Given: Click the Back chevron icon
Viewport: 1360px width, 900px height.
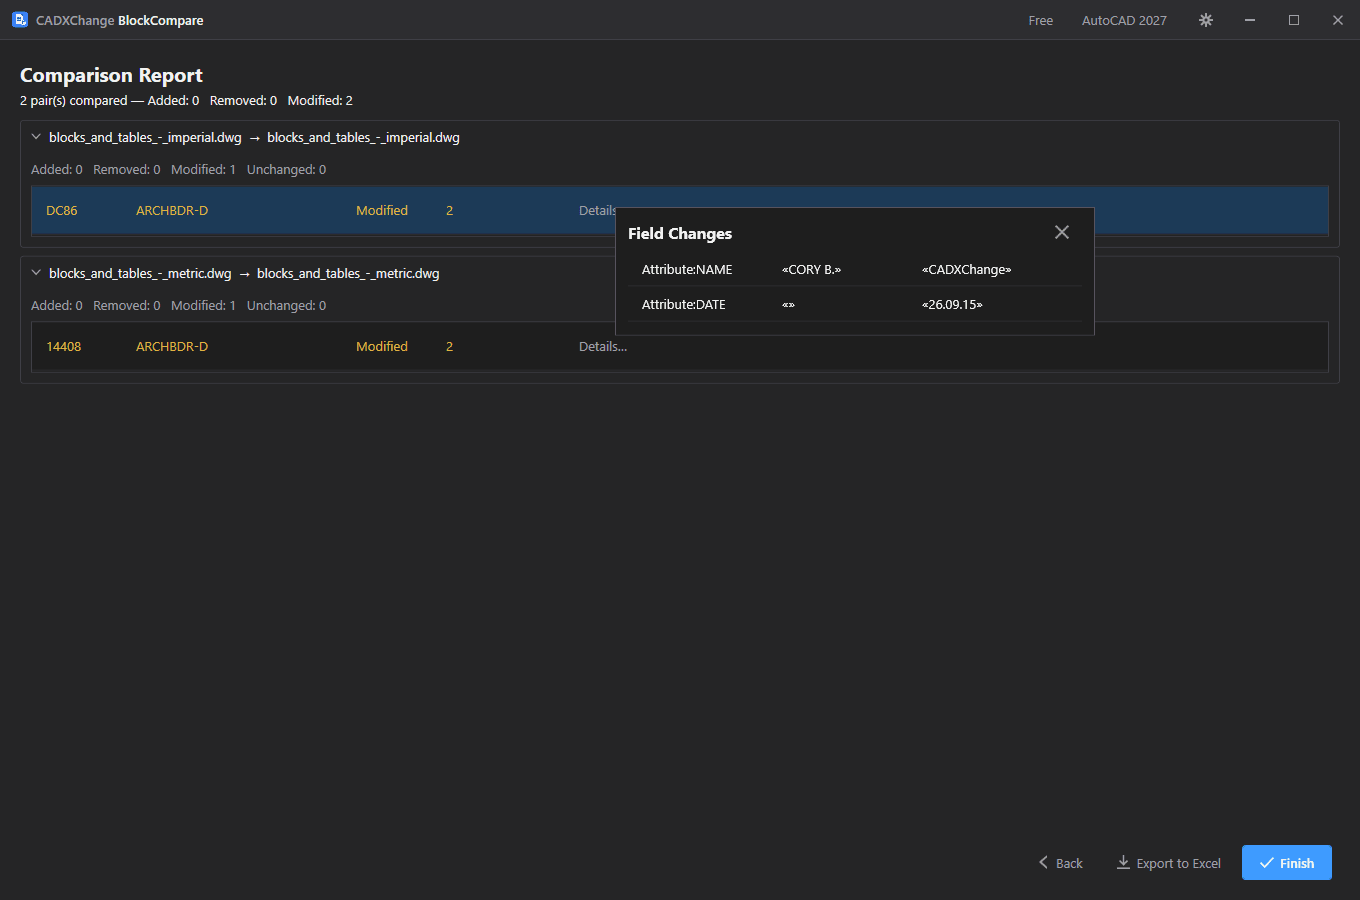Looking at the screenshot, I should (1043, 862).
